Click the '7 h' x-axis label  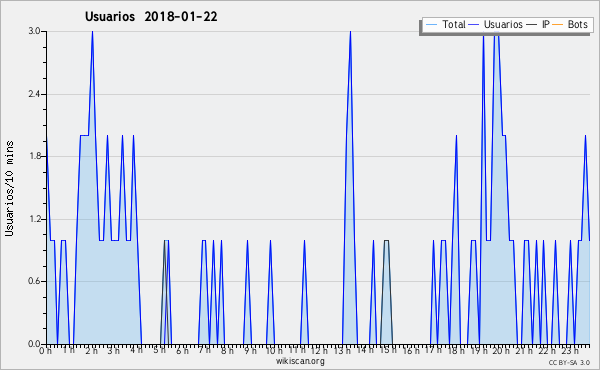point(205,350)
